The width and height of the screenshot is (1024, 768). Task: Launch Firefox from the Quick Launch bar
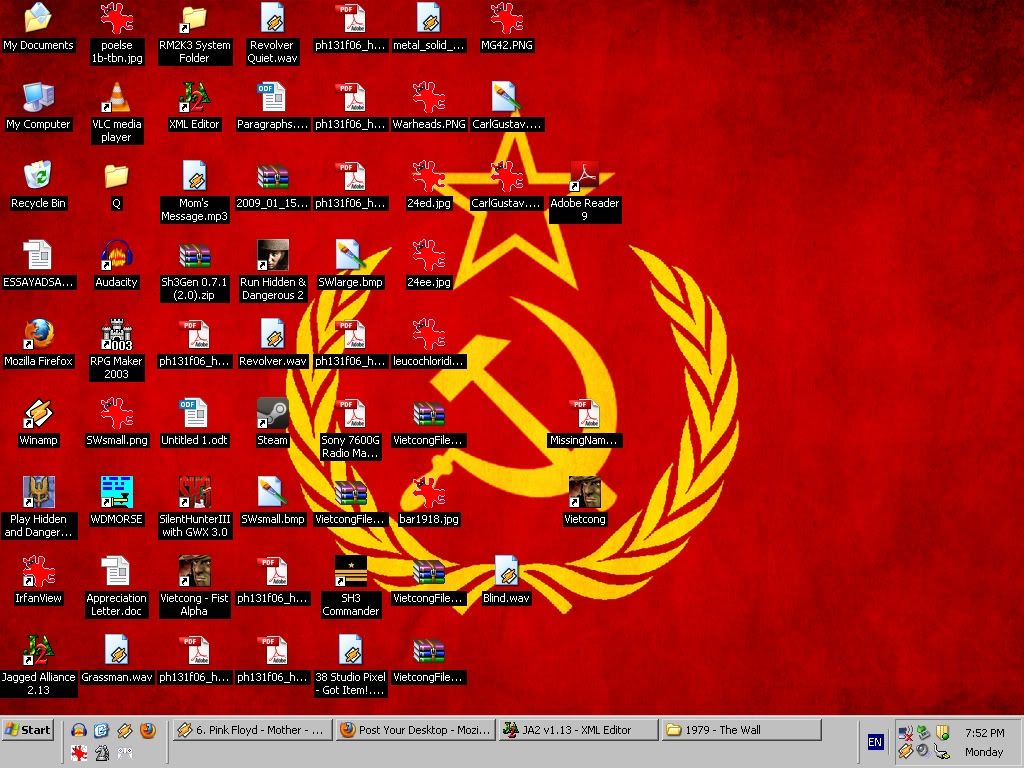(x=148, y=730)
